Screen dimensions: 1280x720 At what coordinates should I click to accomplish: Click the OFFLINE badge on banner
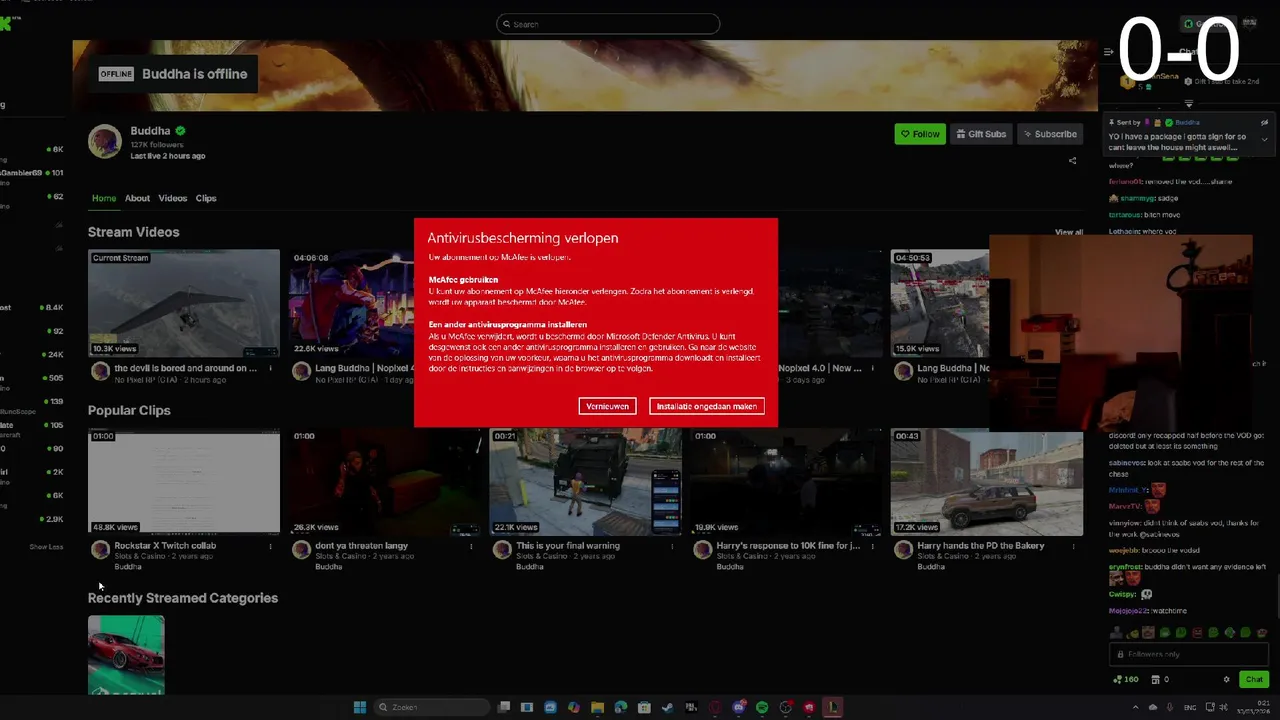116,74
